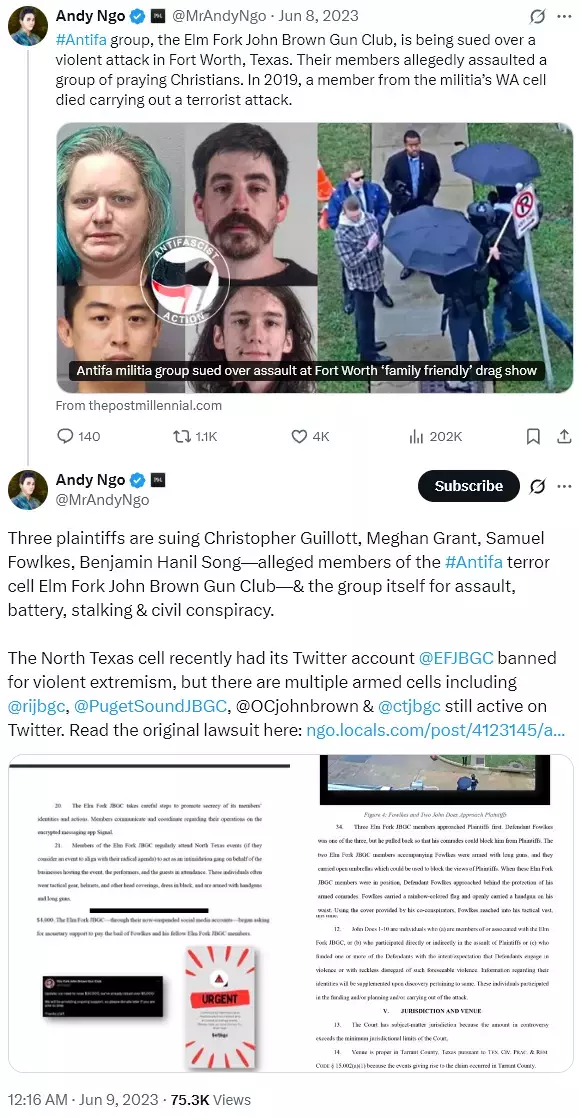
Task: Open Grok icon next to Subscribe
Action: pyautogui.click(x=538, y=486)
